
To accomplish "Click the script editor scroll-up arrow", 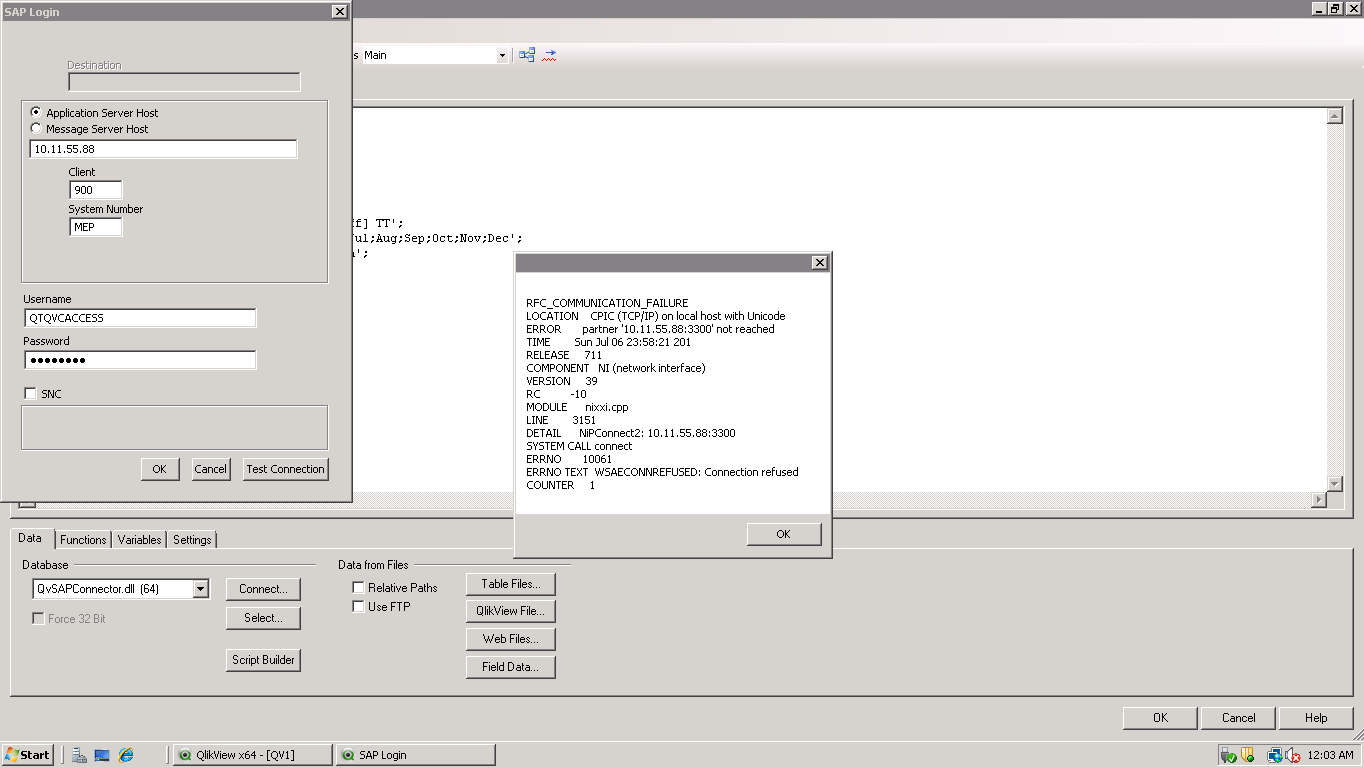I will tap(1334, 116).
